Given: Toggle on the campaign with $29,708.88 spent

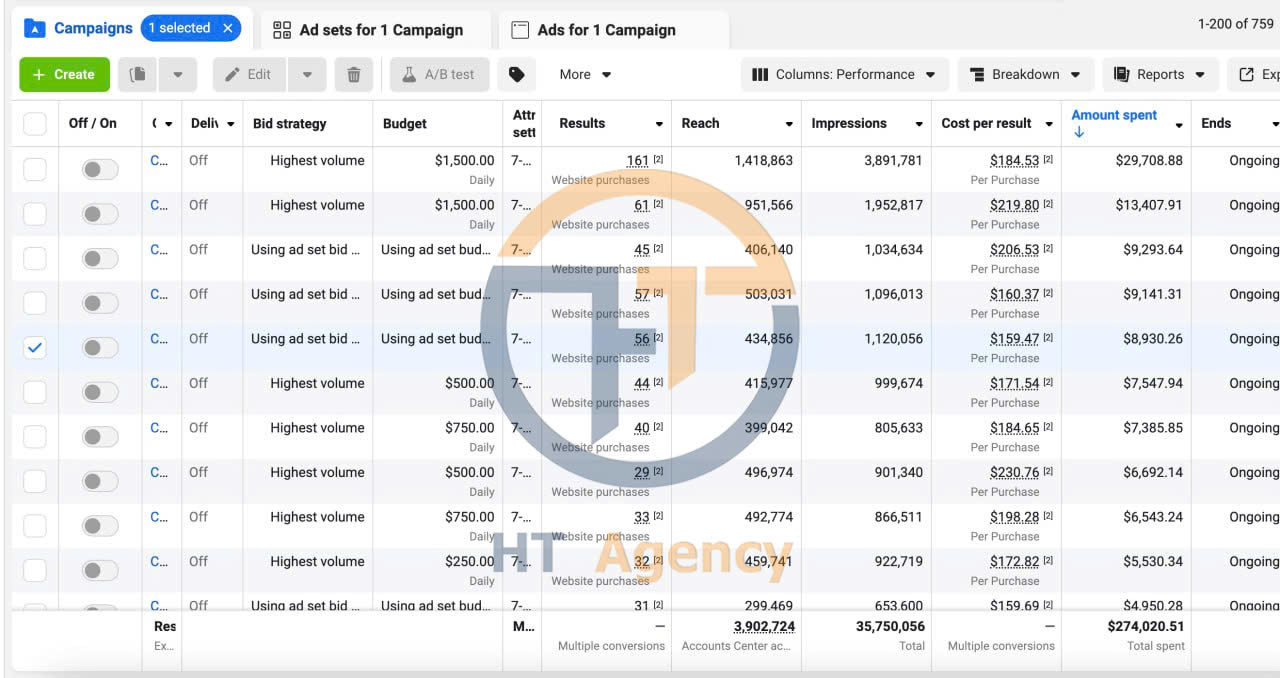Looking at the screenshot, I should [100, 169].
